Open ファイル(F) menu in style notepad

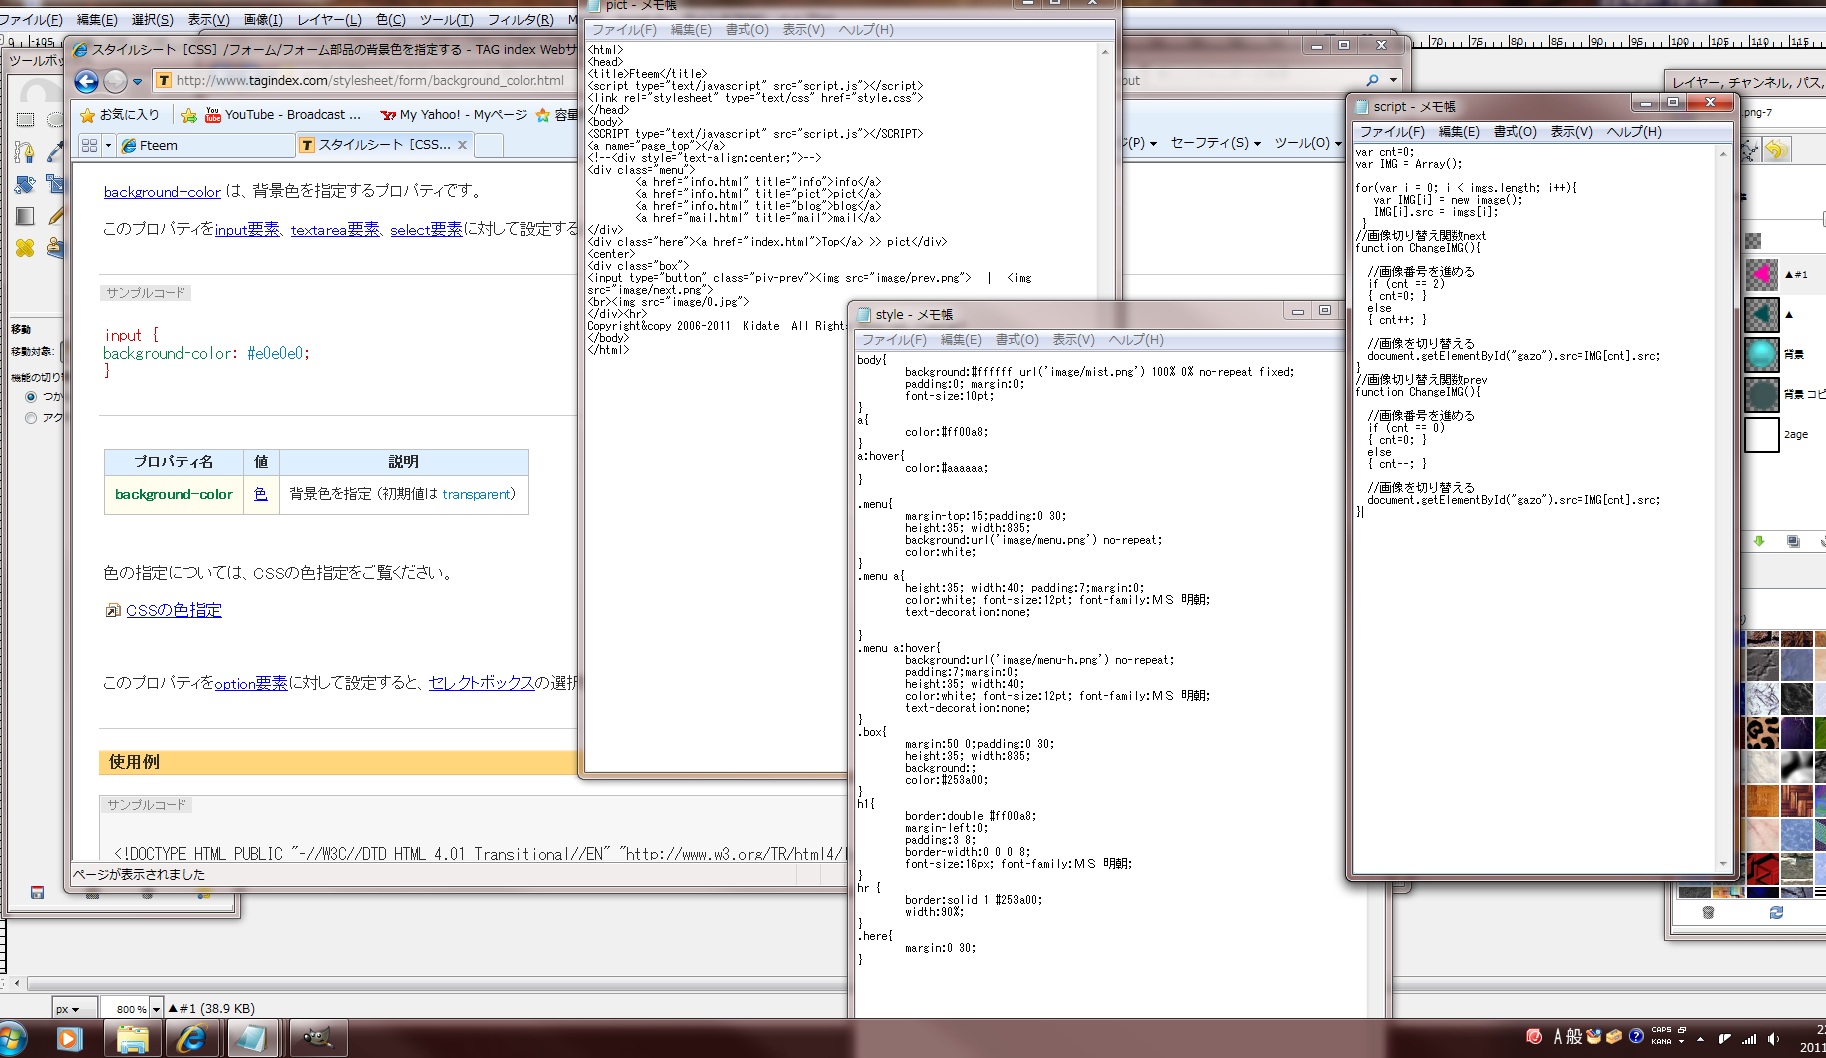(x=894, y=340)
